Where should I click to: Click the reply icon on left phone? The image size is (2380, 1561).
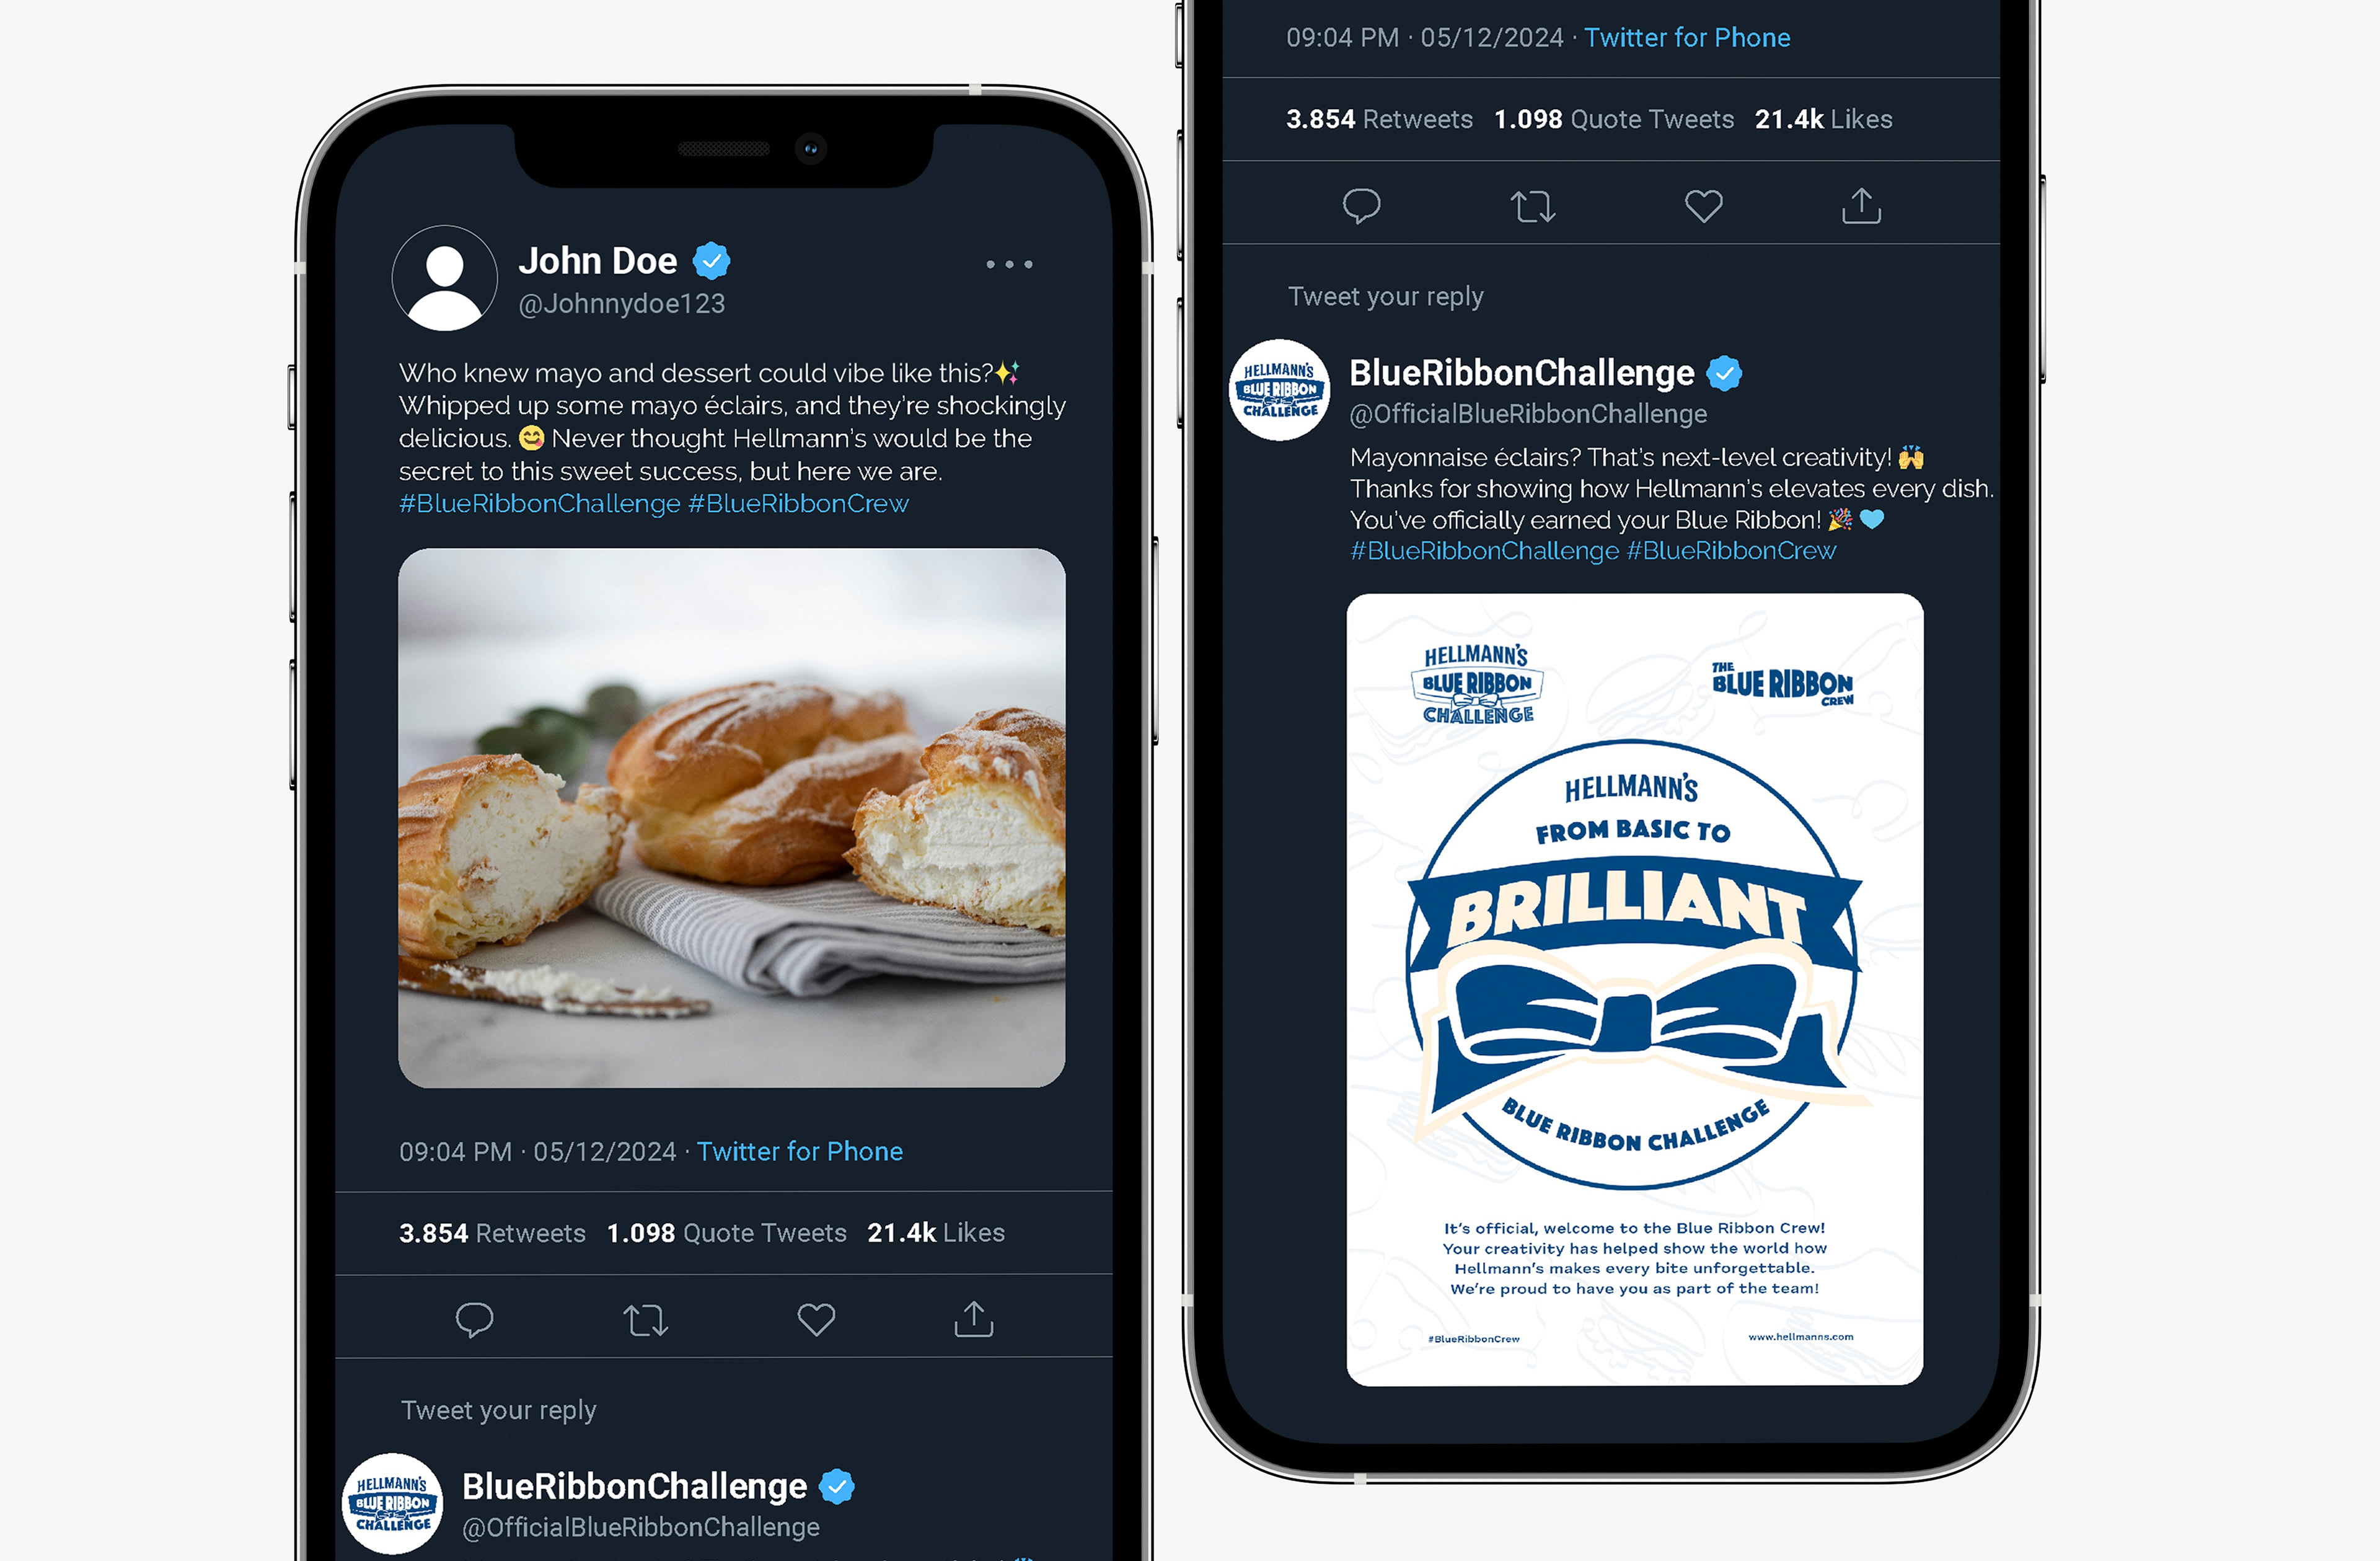(474, 1319)
